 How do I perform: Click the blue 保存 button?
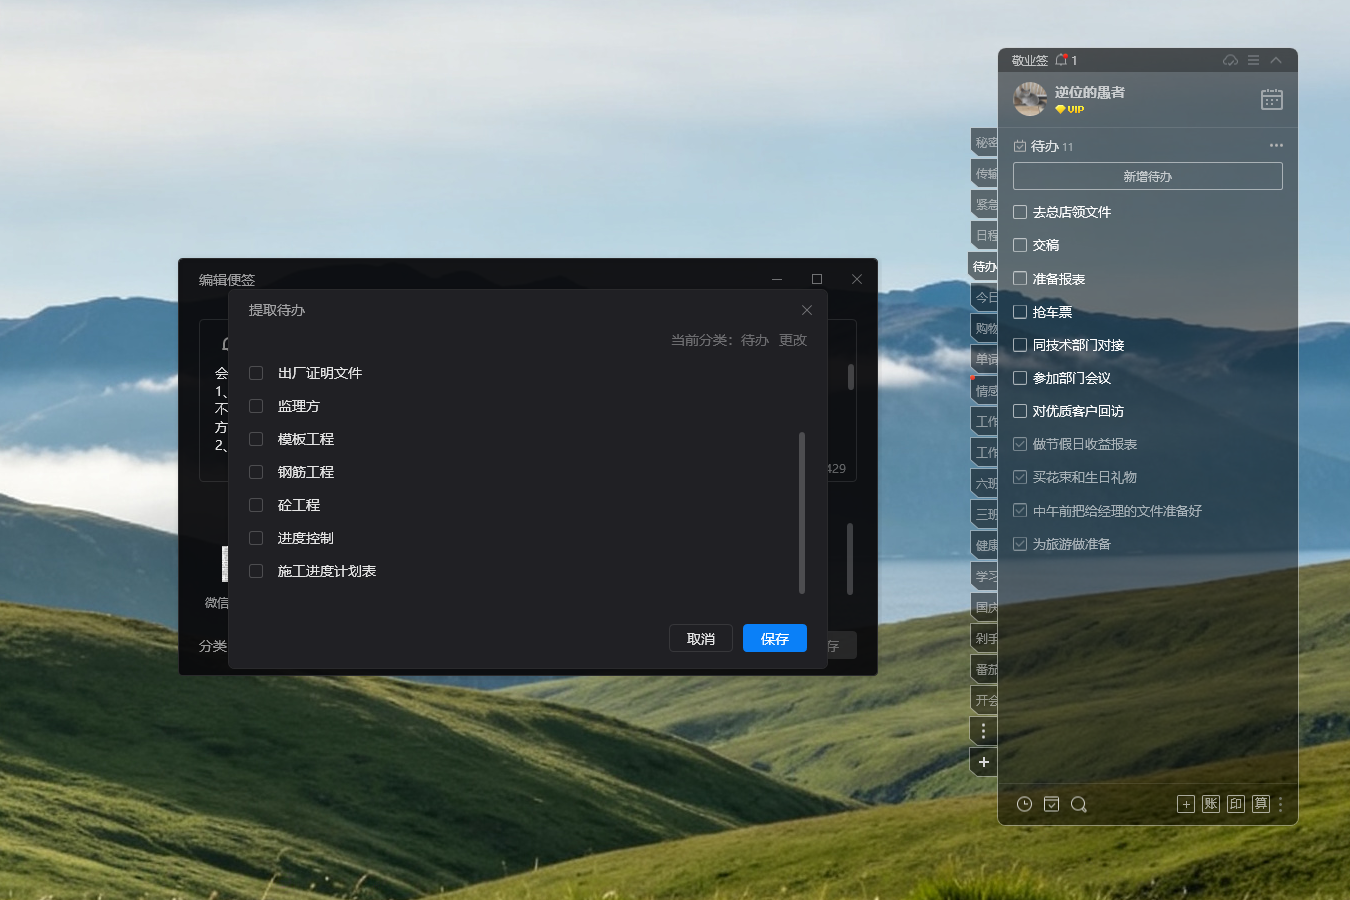tap(775, 638)
